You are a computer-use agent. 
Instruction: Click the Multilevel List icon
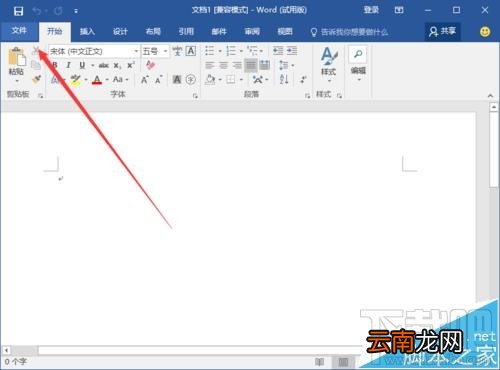pos(252,51)
